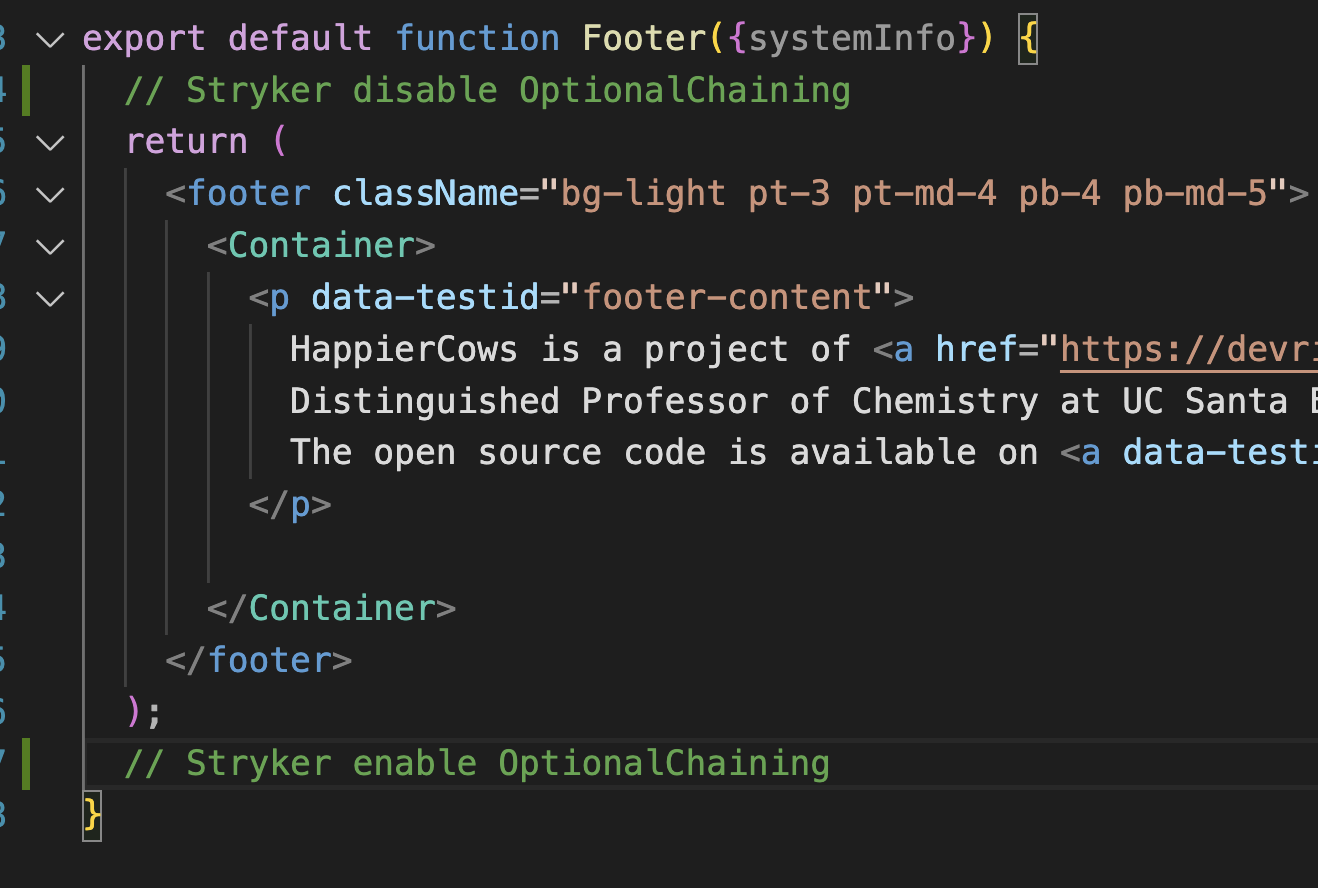Collapse the export default function Footer fold
The image size is (1318, 888).
pyautogui.click(x=49, y=40)
